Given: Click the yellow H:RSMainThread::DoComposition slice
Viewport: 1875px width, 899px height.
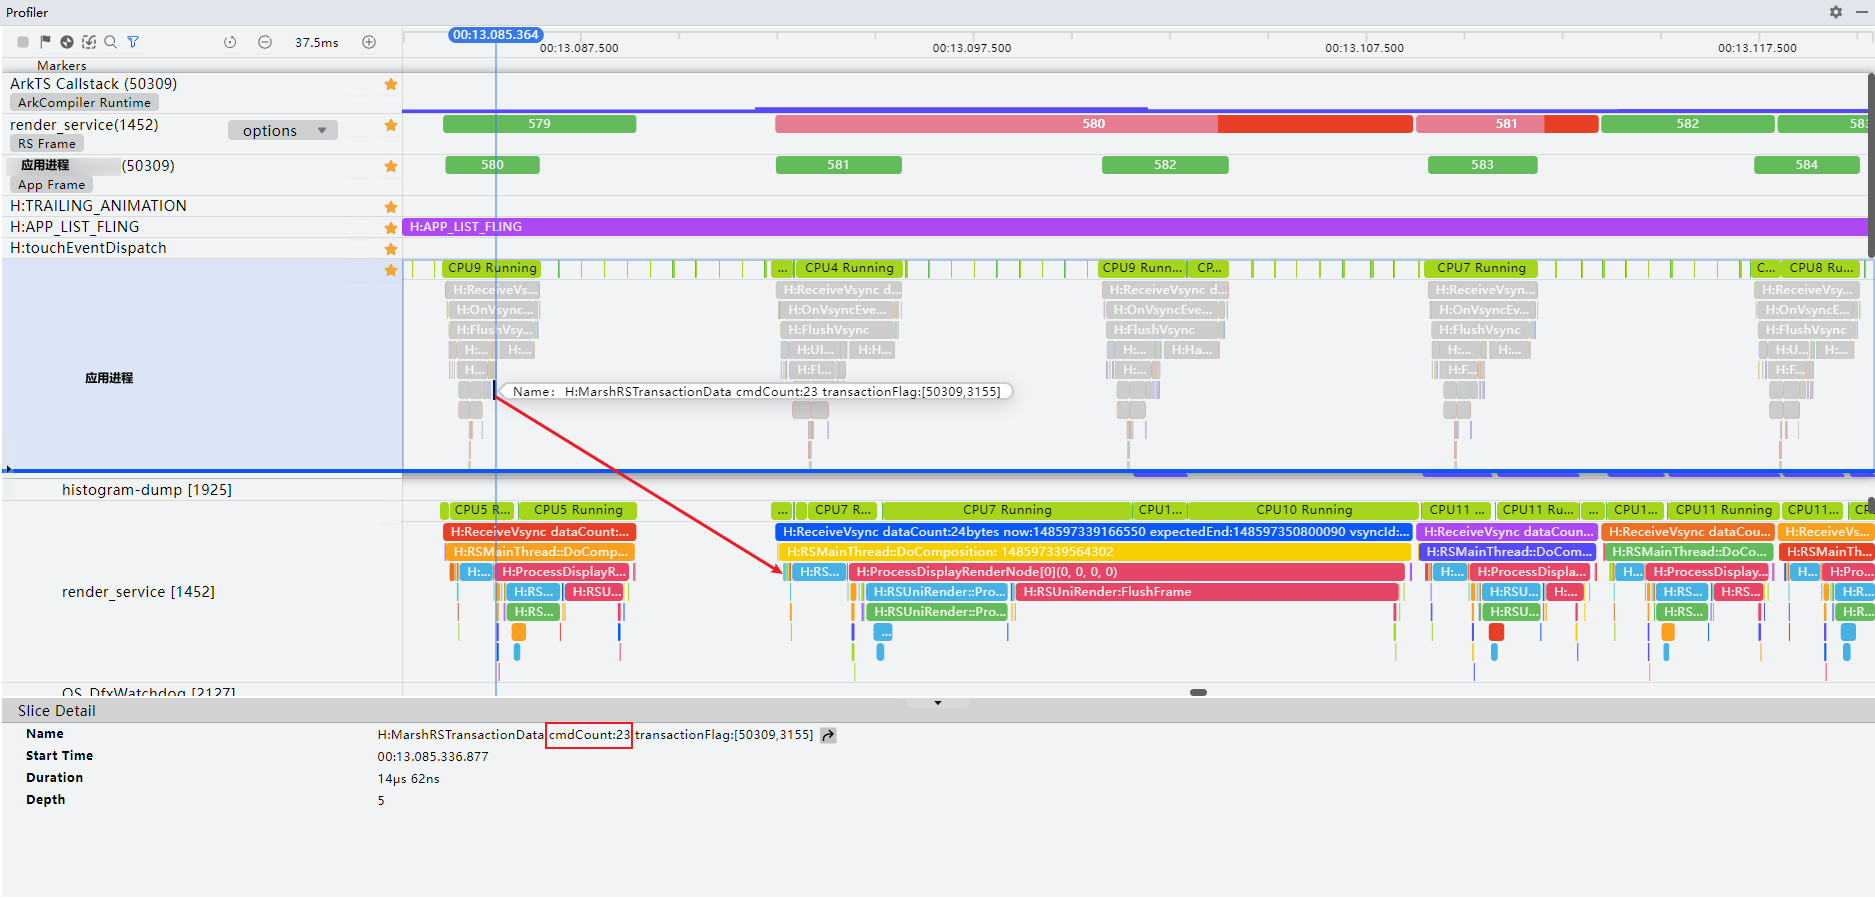Looking at the screenshot, I should 1094,552.
